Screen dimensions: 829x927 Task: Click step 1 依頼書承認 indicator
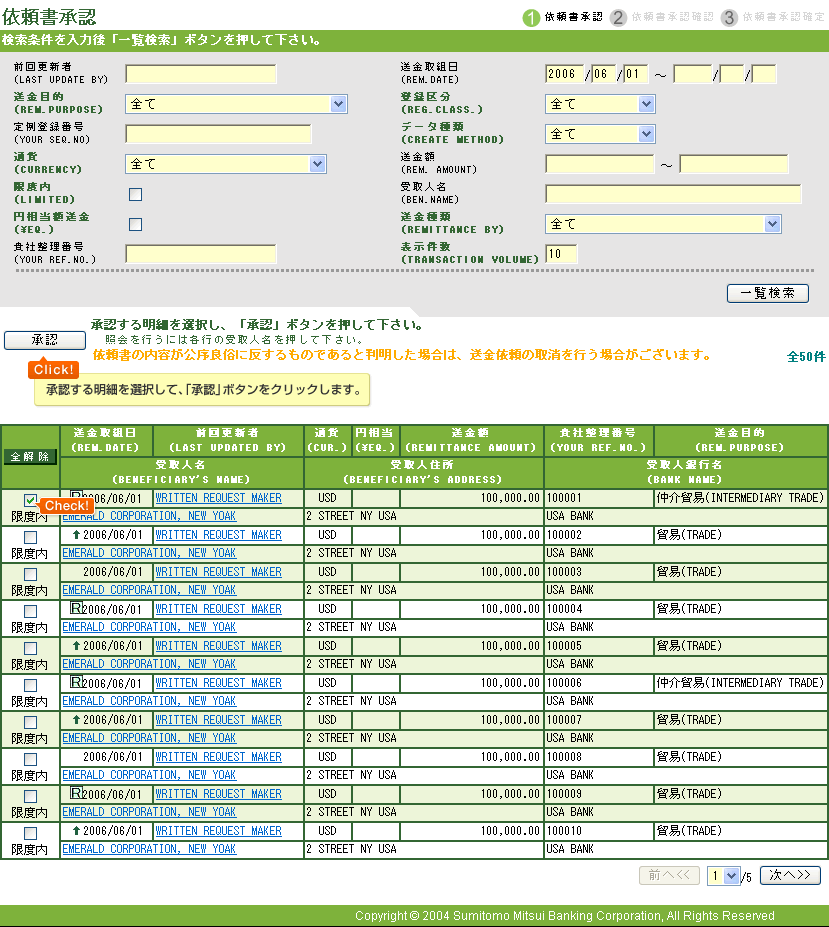pyautogui.click(x=562, y=17)
